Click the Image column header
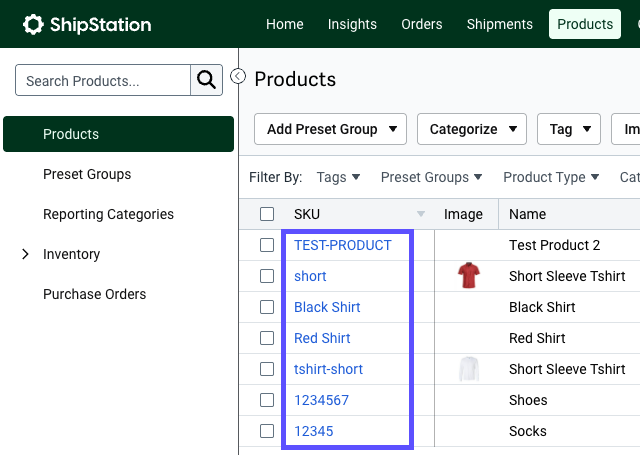The image size is (640, 455). click(463, 214)
